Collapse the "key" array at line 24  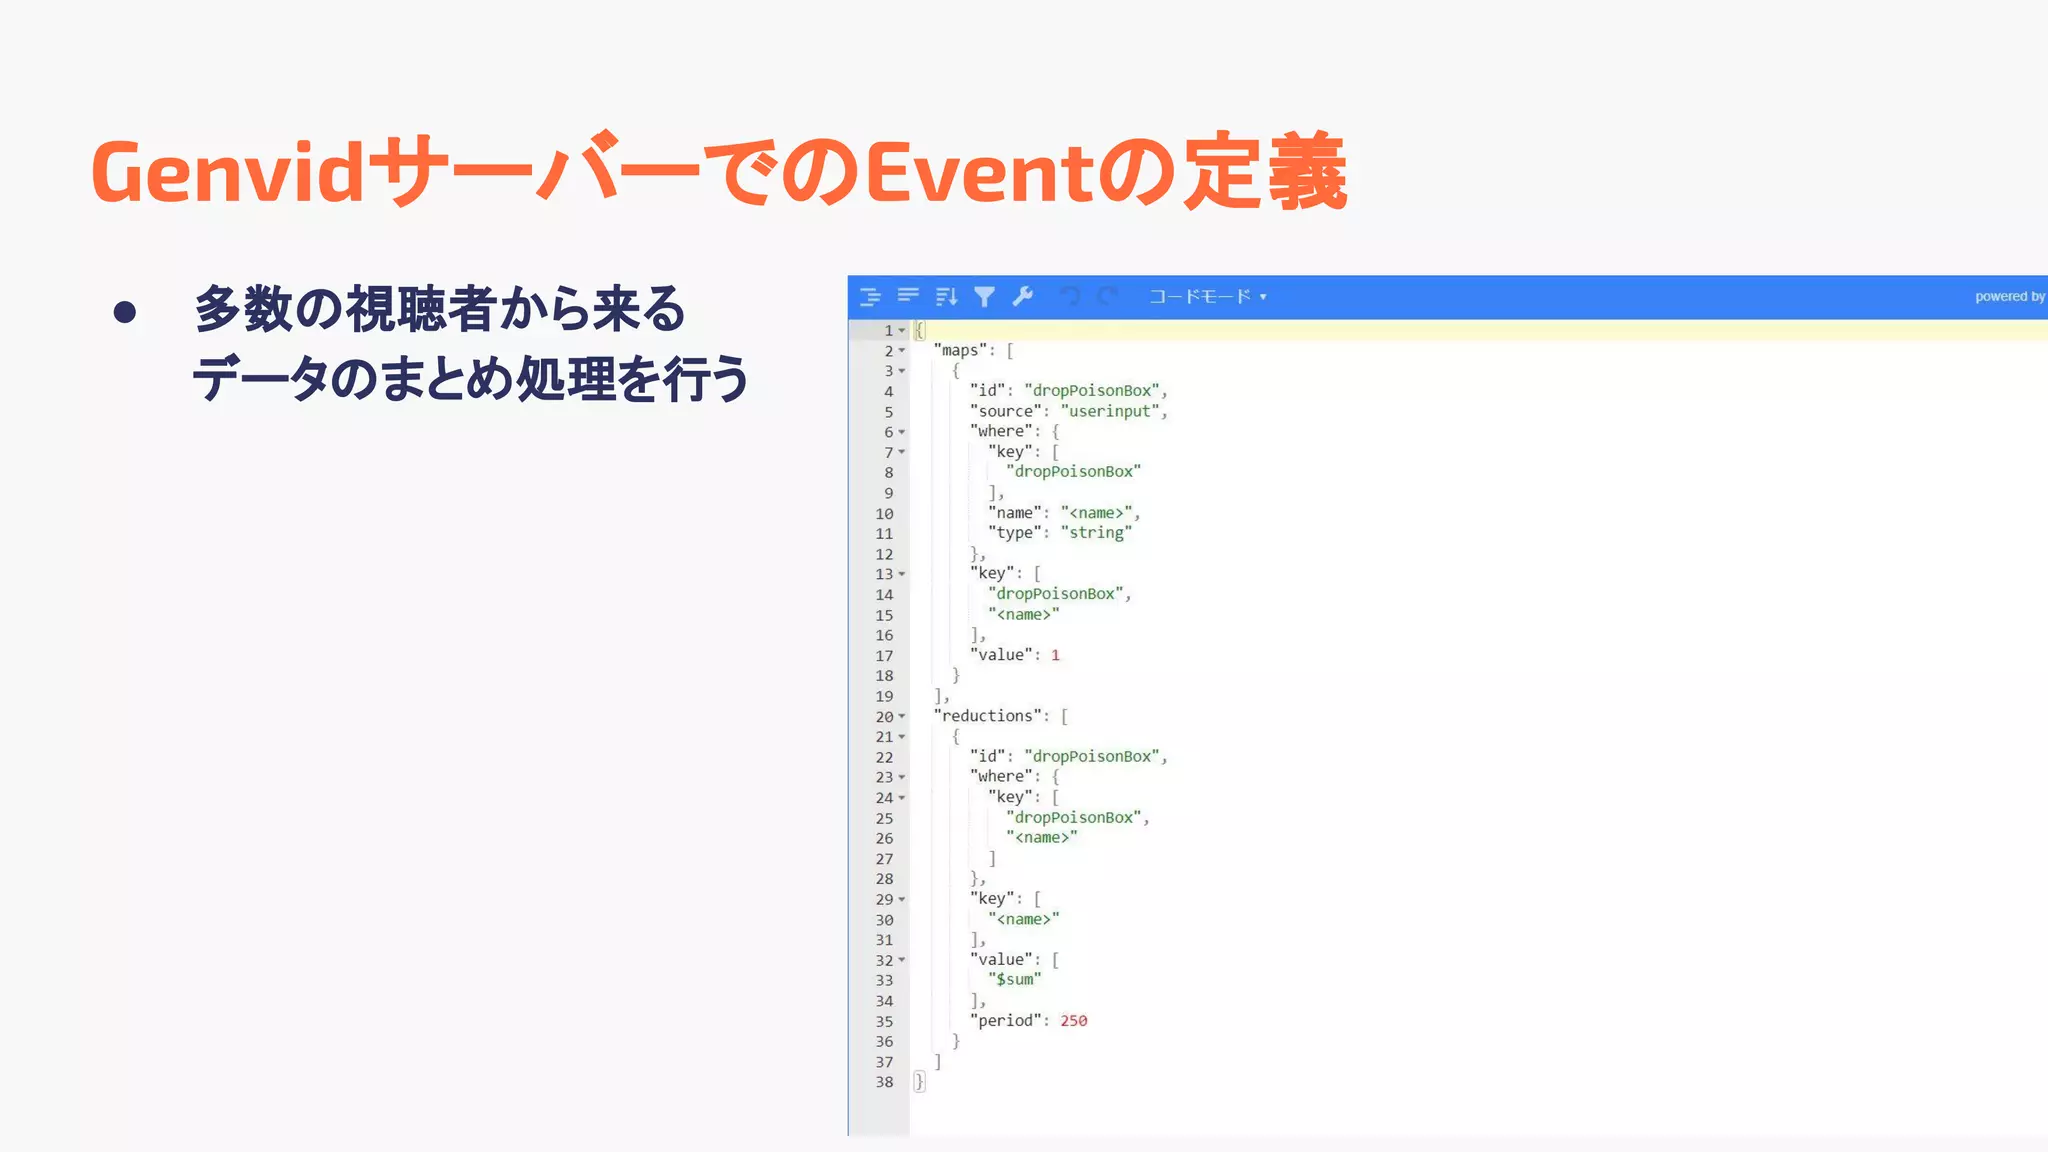point(902,798)
